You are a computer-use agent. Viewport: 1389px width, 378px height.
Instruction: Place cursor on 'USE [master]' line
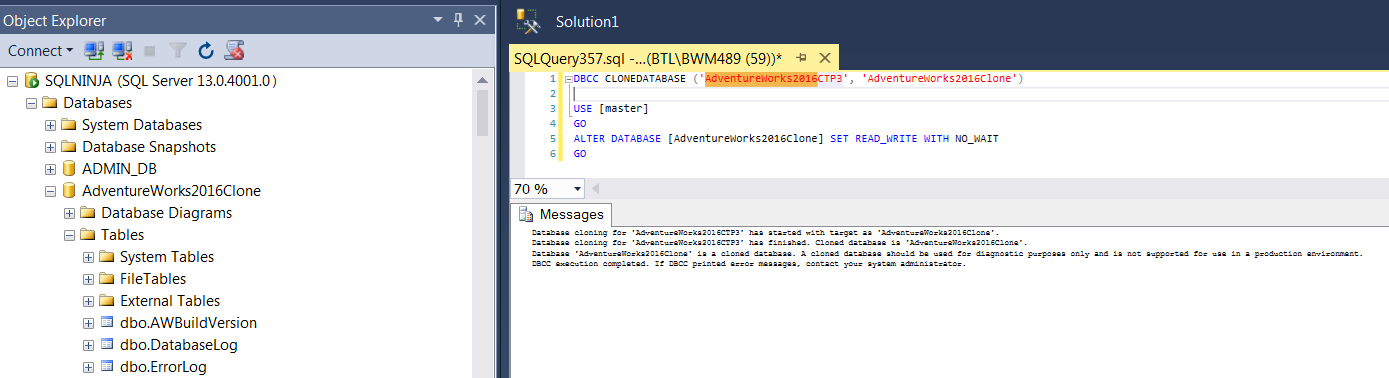[x=611, y=108]
